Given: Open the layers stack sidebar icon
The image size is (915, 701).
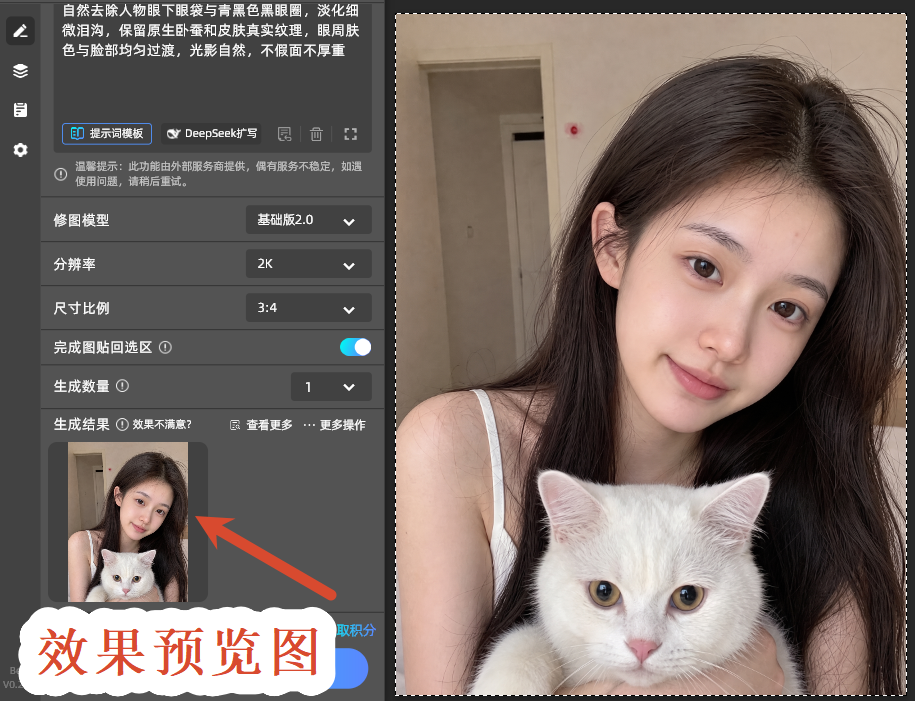Looking at the screenshot, I should click(x=20, y=71).
